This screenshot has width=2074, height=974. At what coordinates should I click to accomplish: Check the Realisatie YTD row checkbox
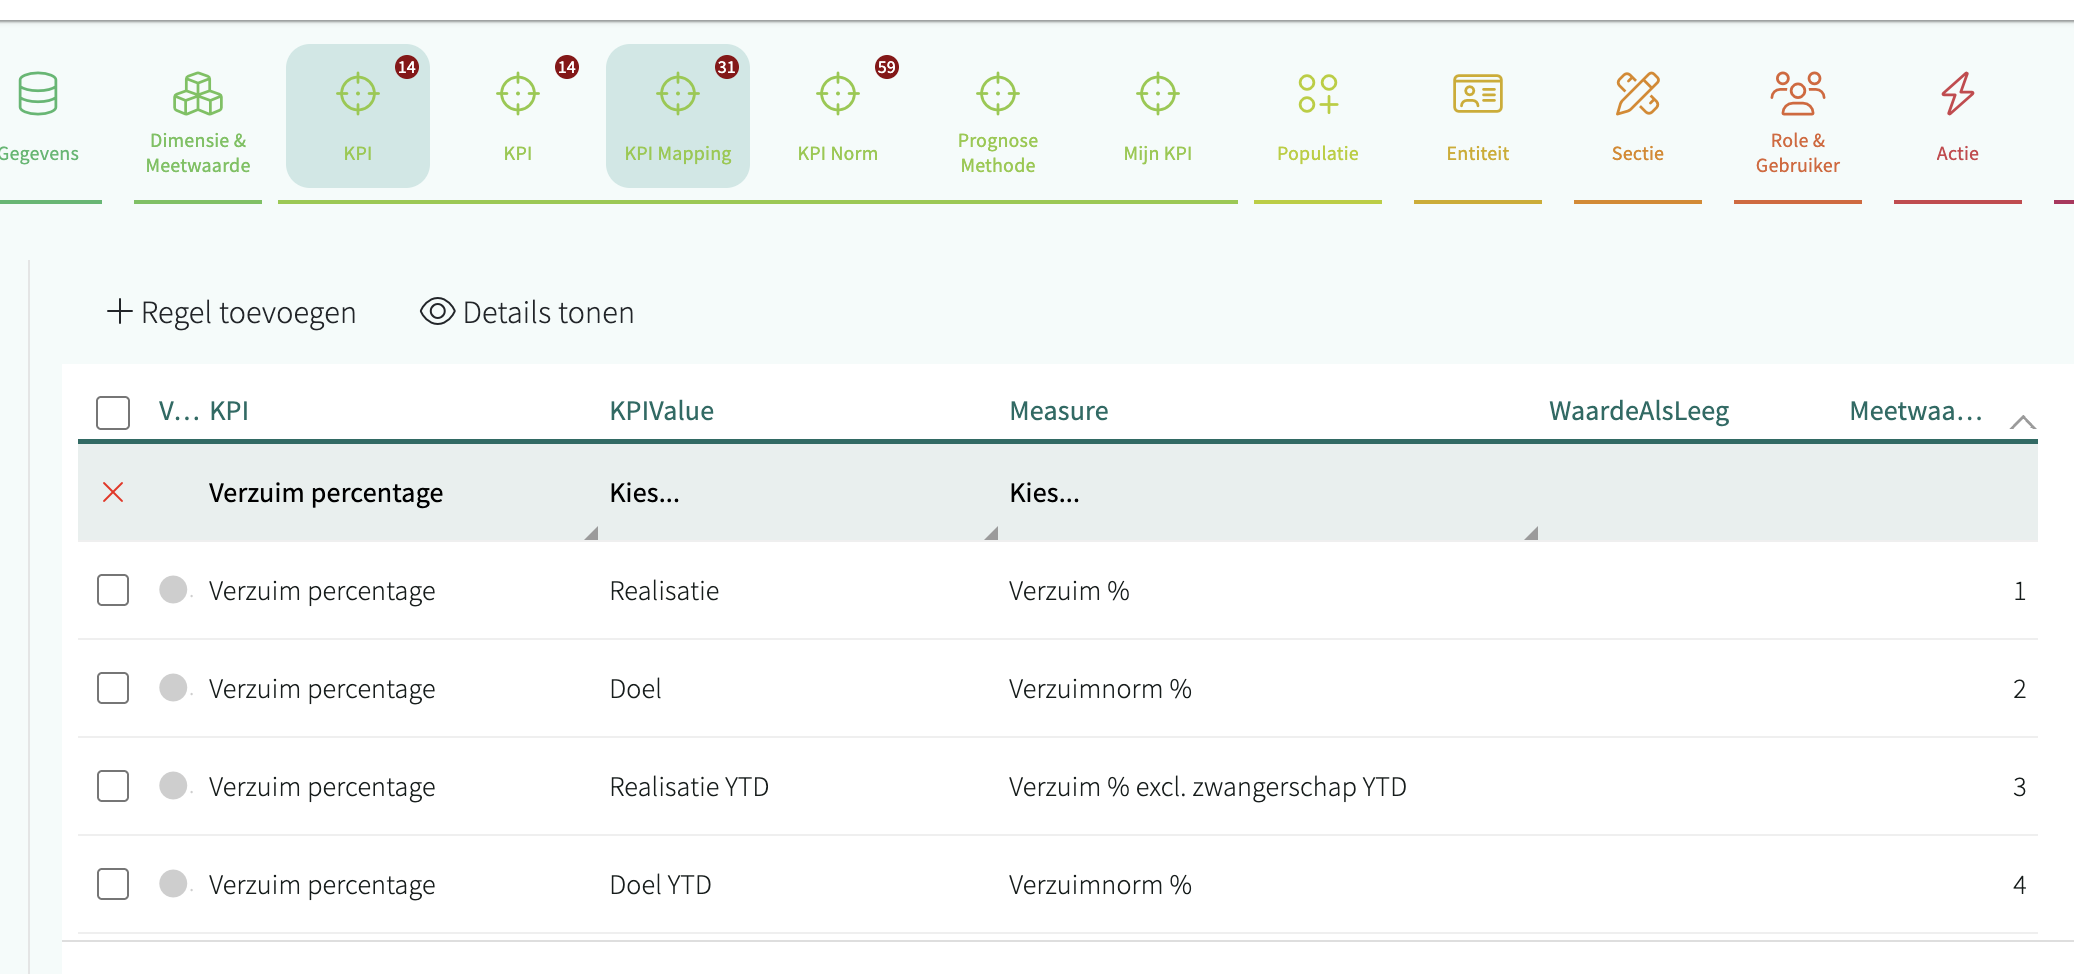113,786
